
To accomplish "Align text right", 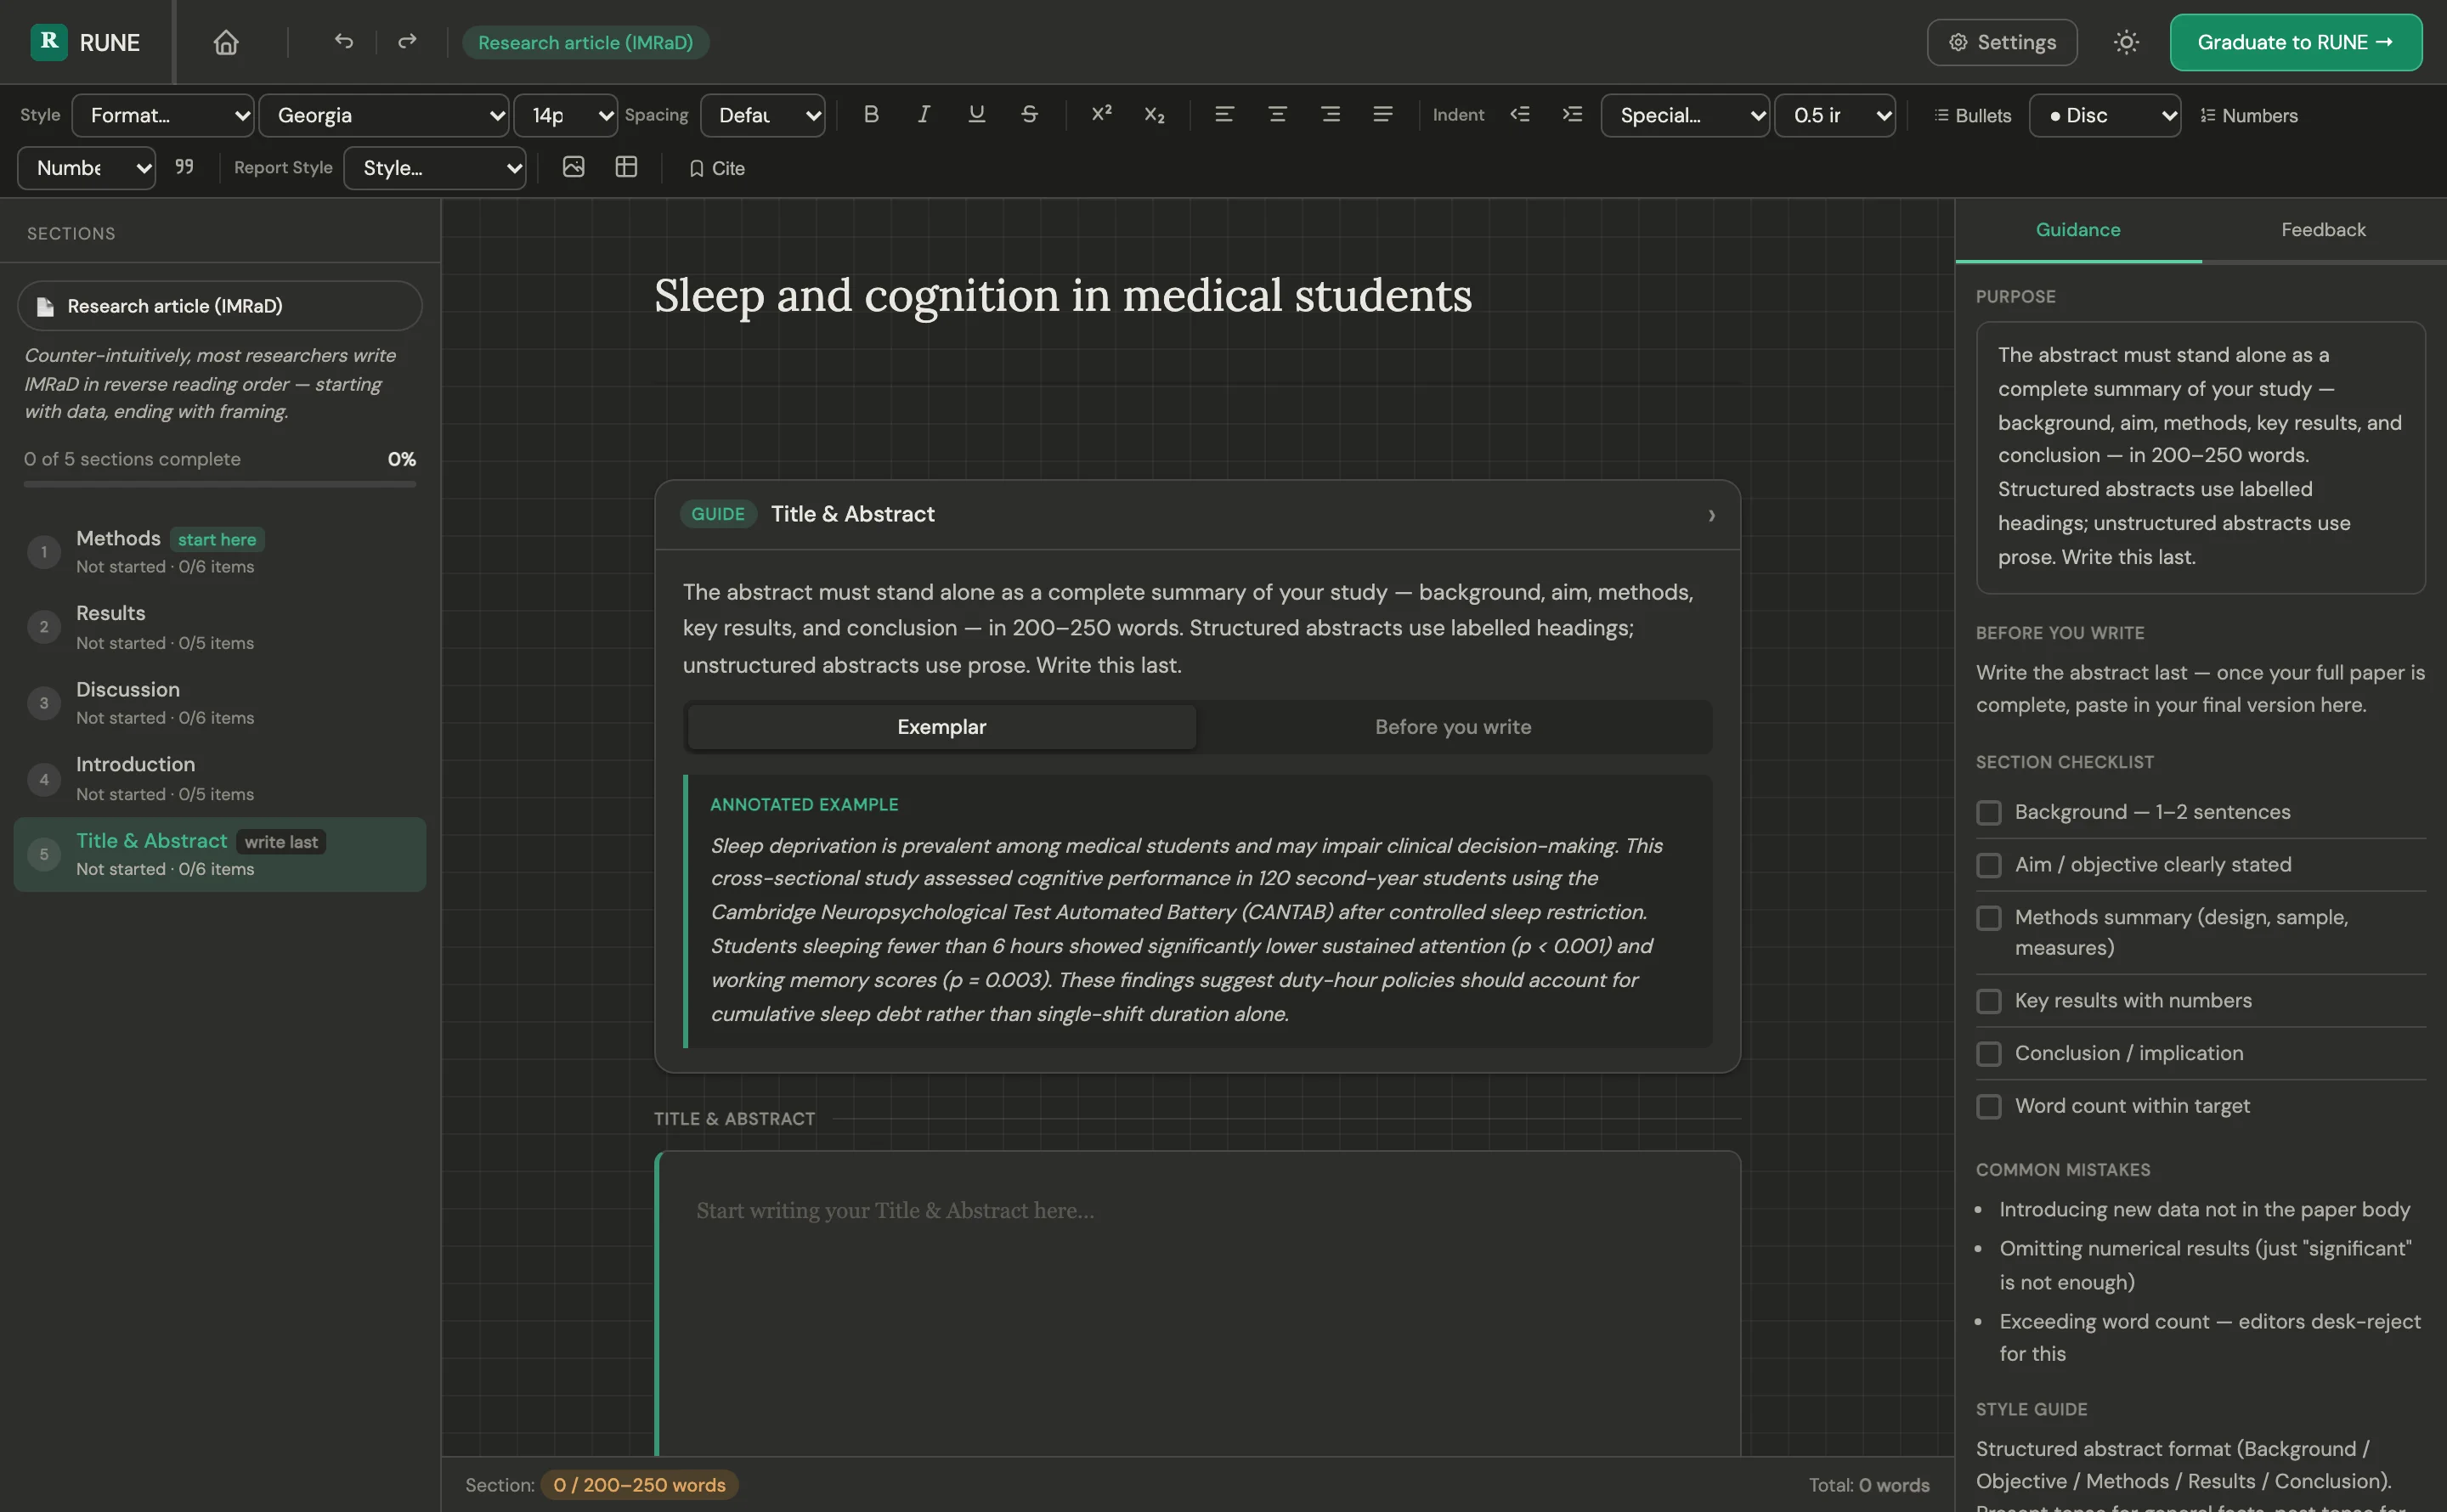I will click(x=1330, y=115).
